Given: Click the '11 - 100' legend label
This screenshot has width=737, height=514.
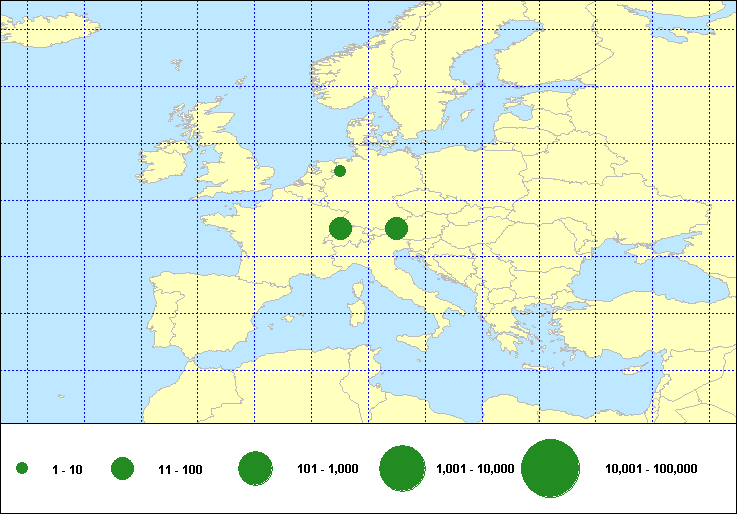Looking at the screenshot, I should click(x=180, y=470).
